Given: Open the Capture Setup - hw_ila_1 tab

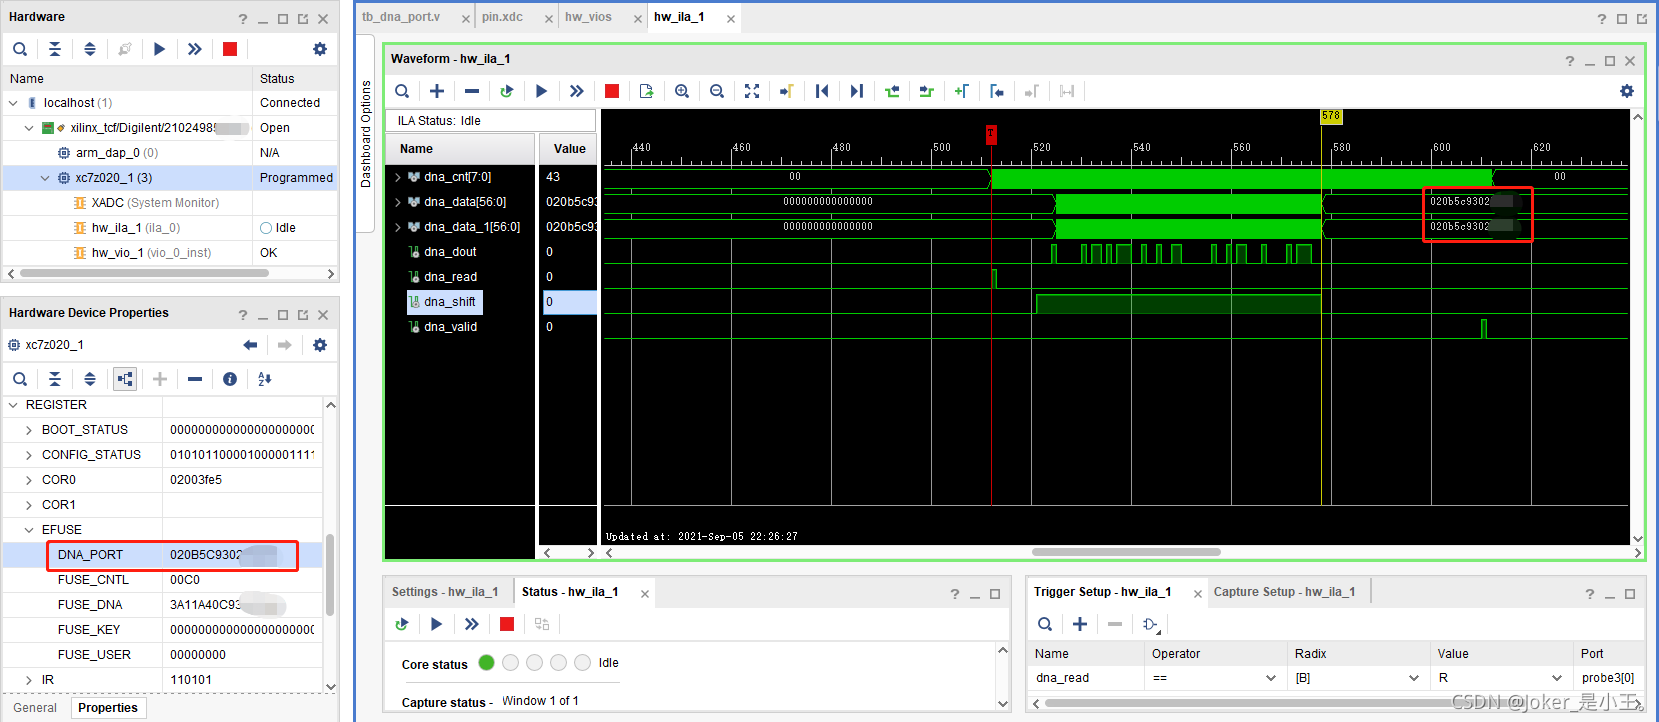Looking at the screenshot, I should pos(1284,592).
